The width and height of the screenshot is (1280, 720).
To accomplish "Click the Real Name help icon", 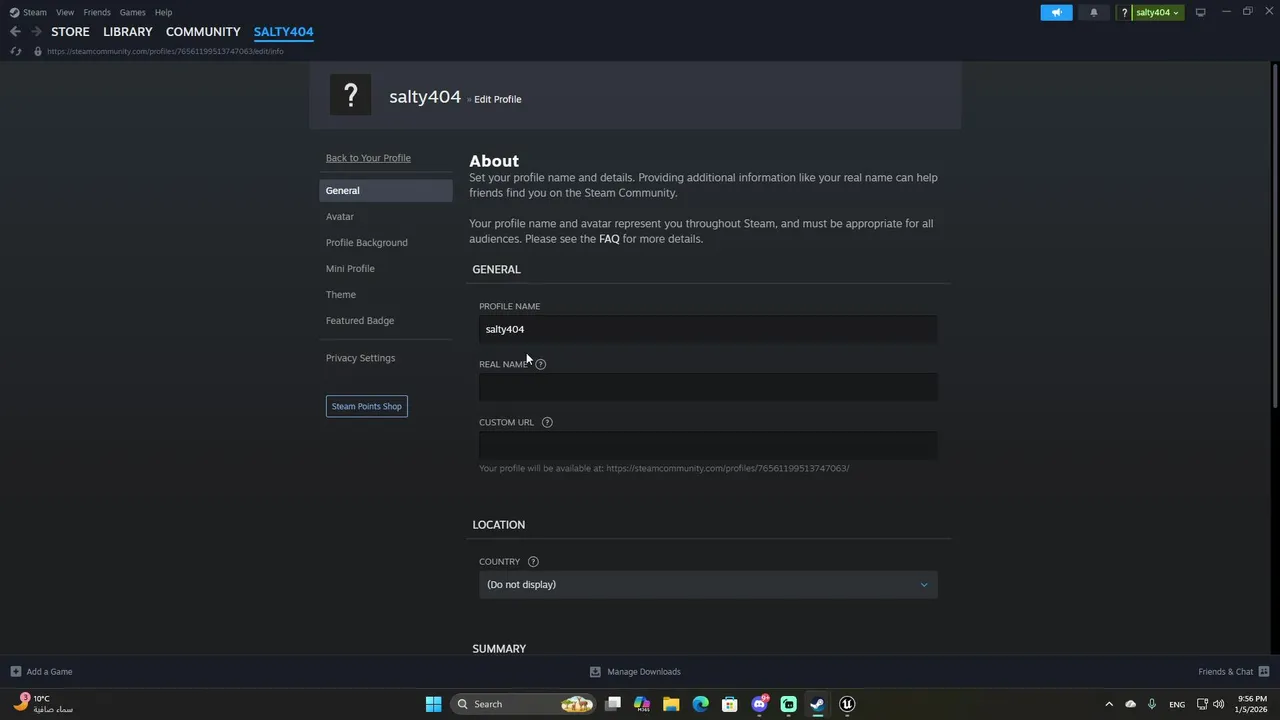I will pyautogui.click(x=540, y=364).
